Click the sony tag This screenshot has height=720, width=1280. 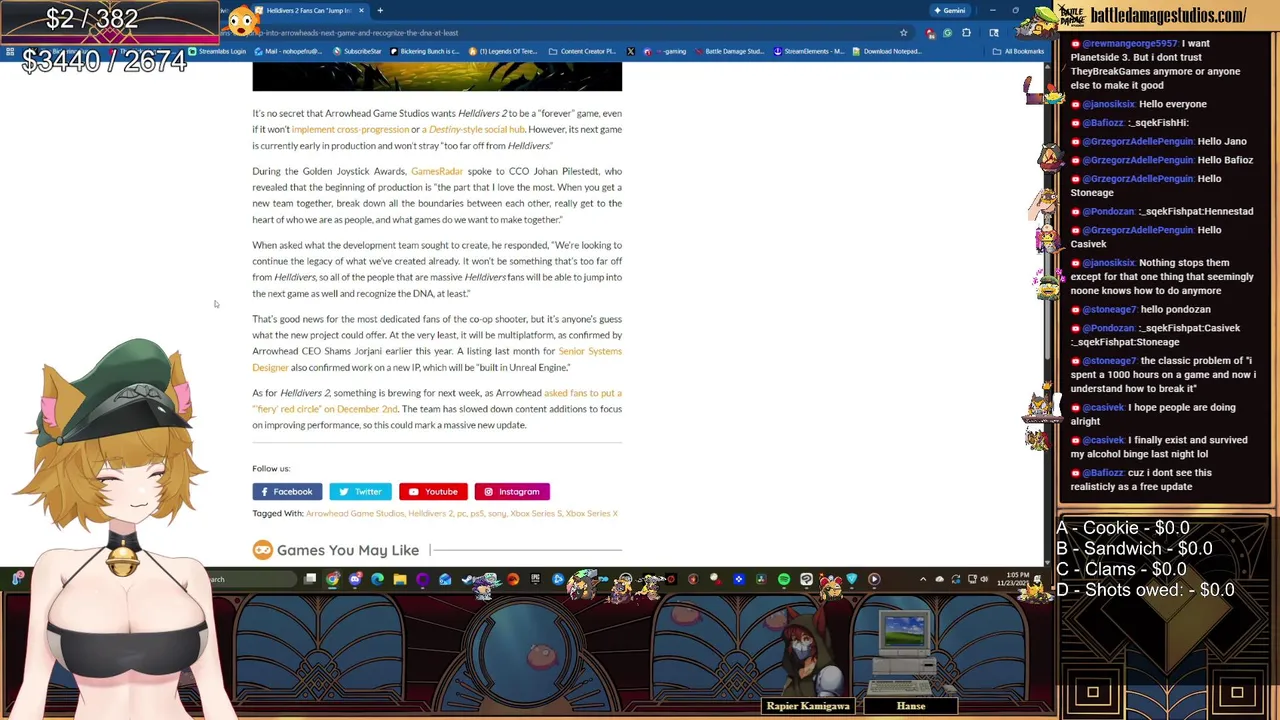click(496, 513)
